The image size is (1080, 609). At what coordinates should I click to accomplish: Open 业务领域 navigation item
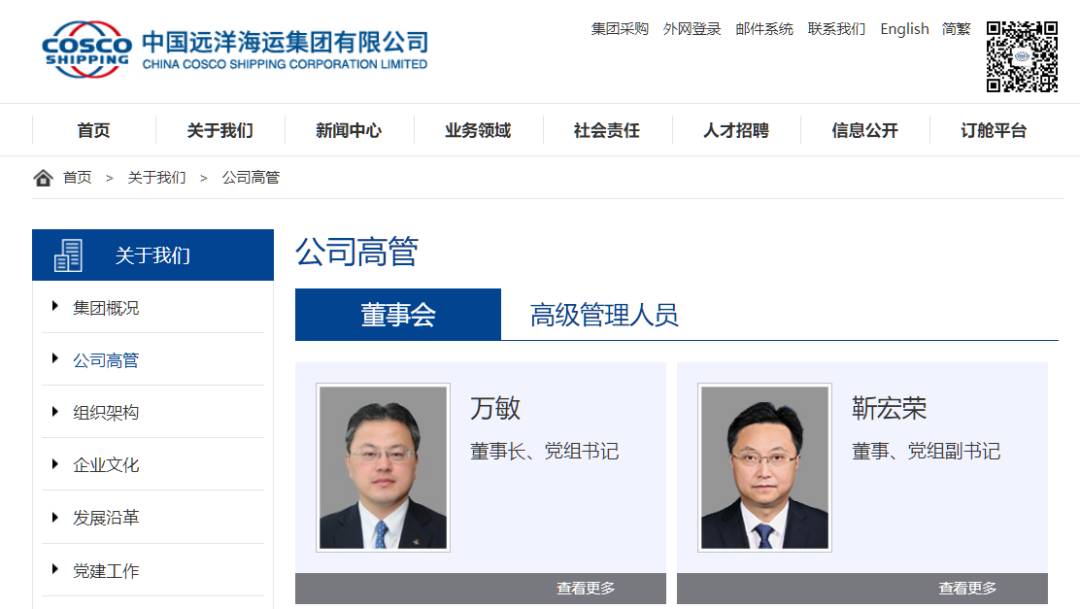pos(477,130)
